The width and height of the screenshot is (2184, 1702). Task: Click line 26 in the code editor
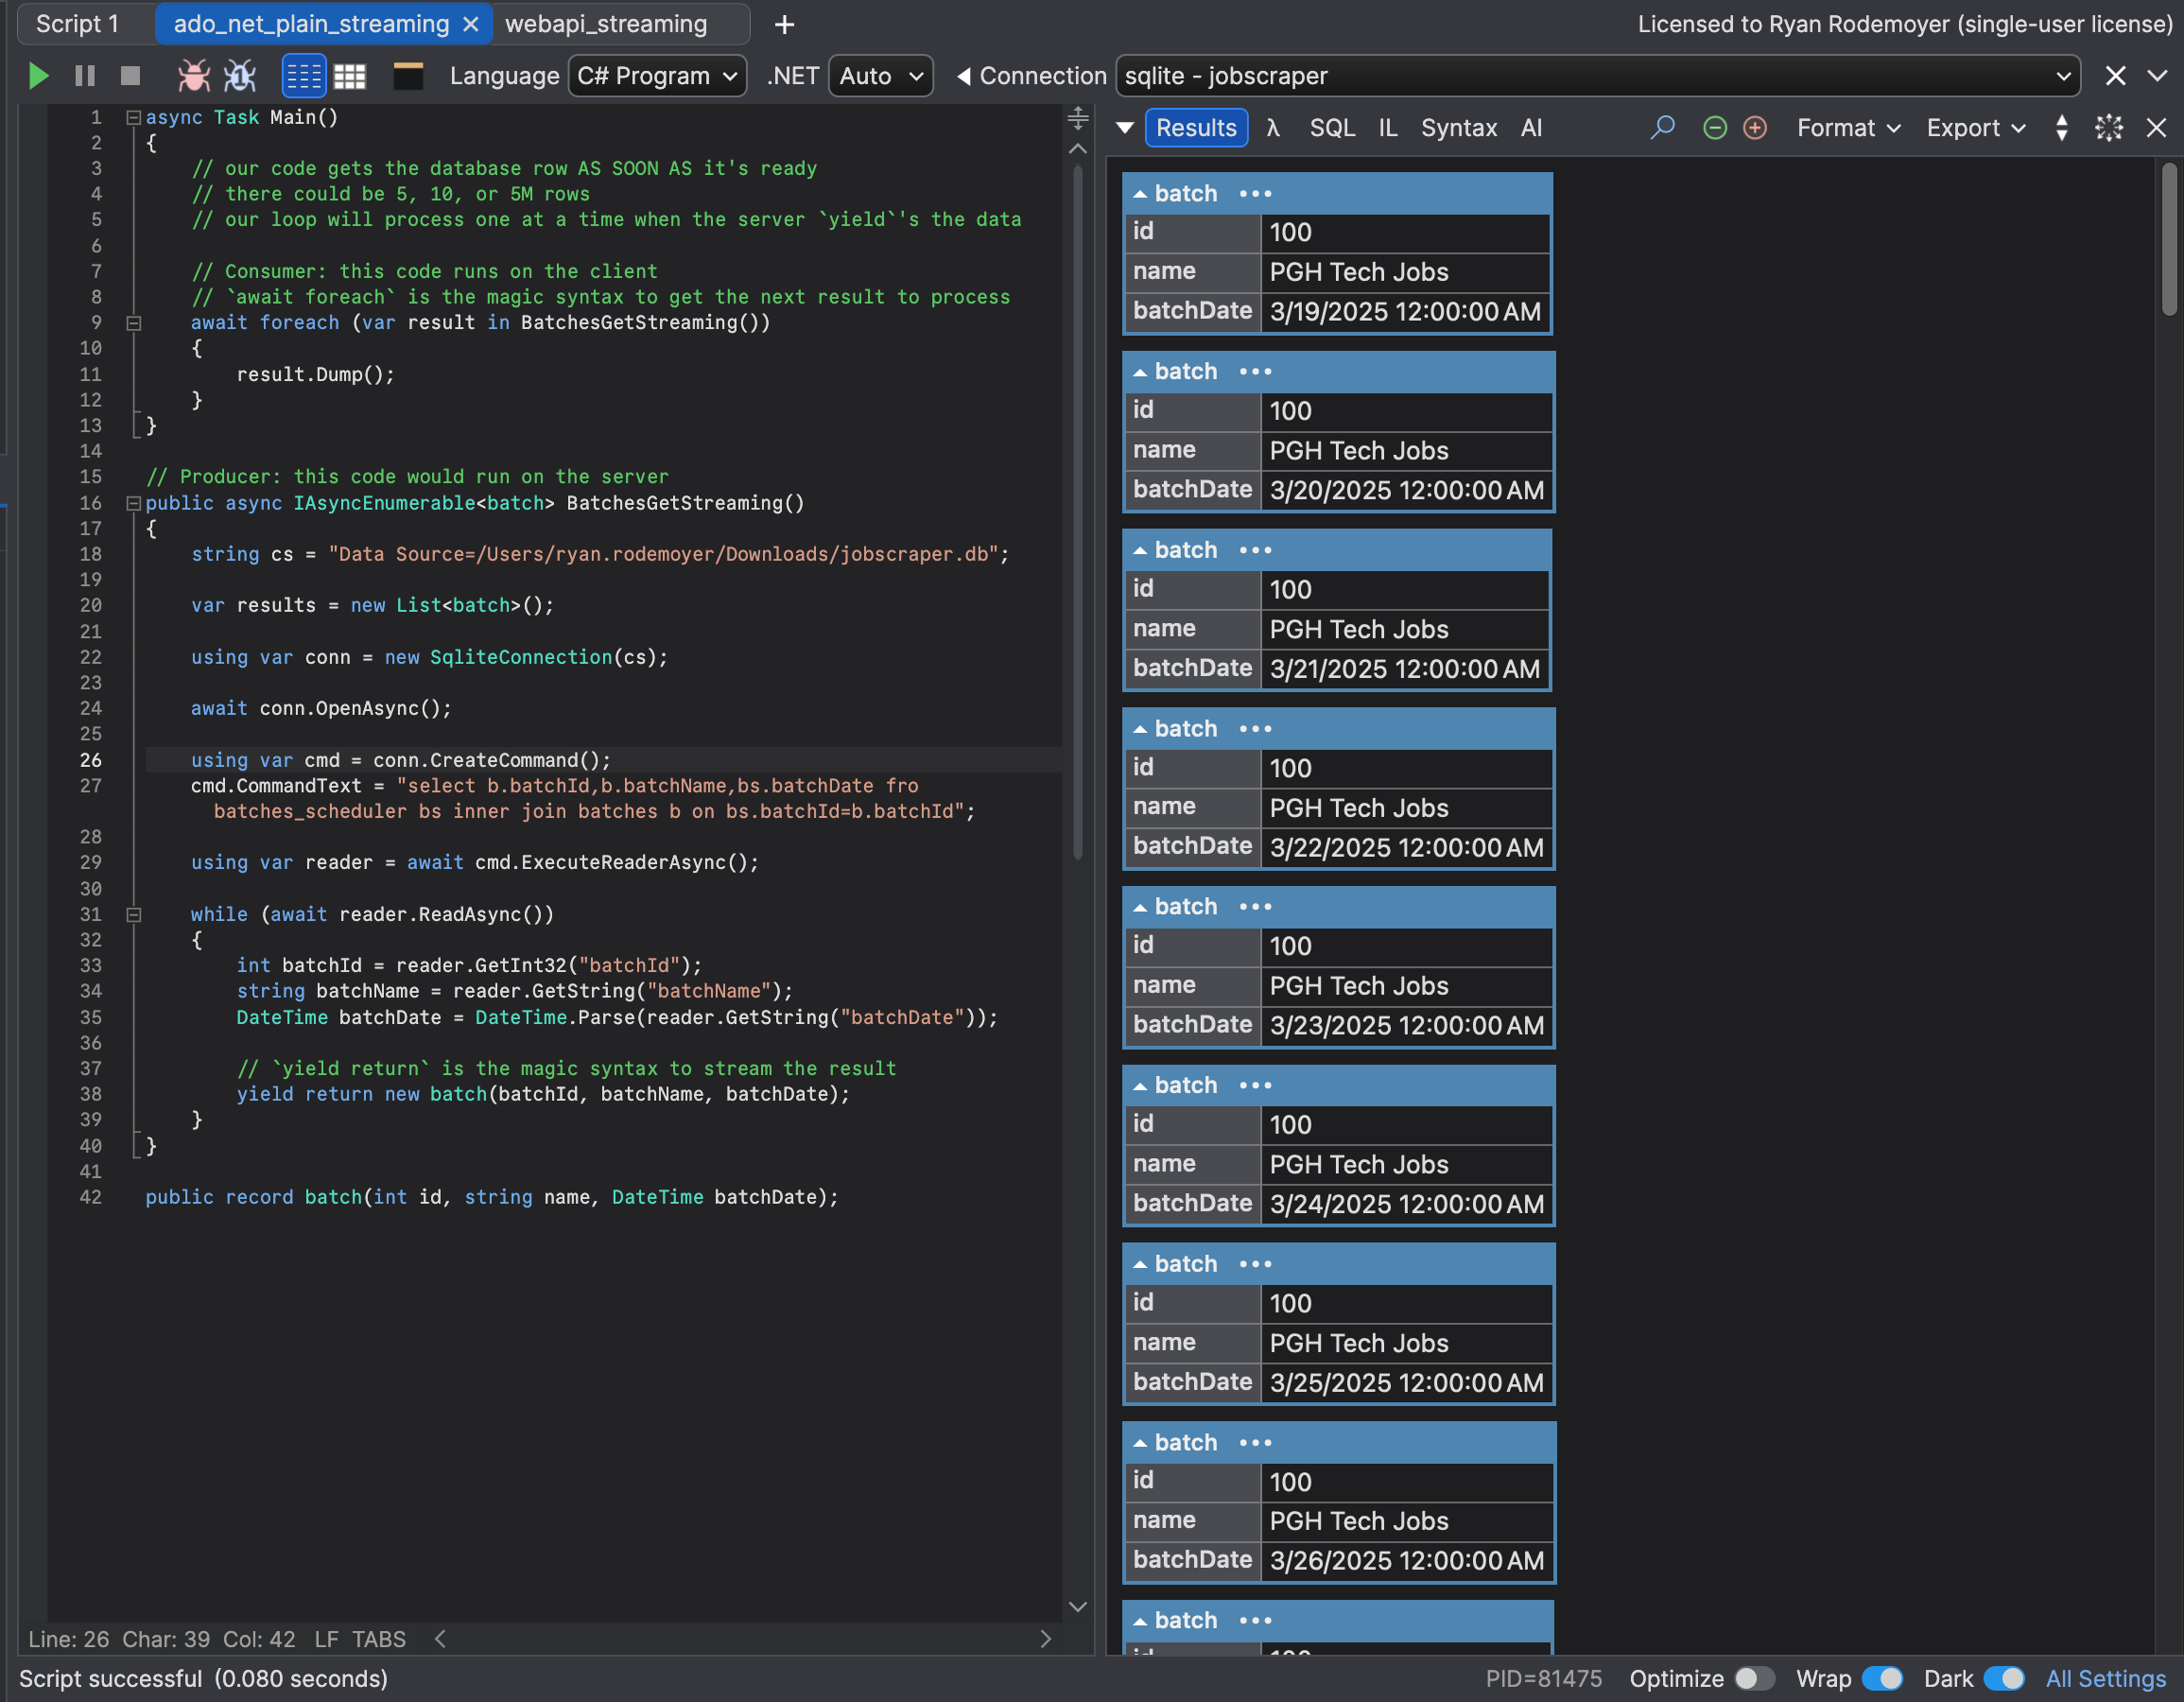(x=603, y=760)
